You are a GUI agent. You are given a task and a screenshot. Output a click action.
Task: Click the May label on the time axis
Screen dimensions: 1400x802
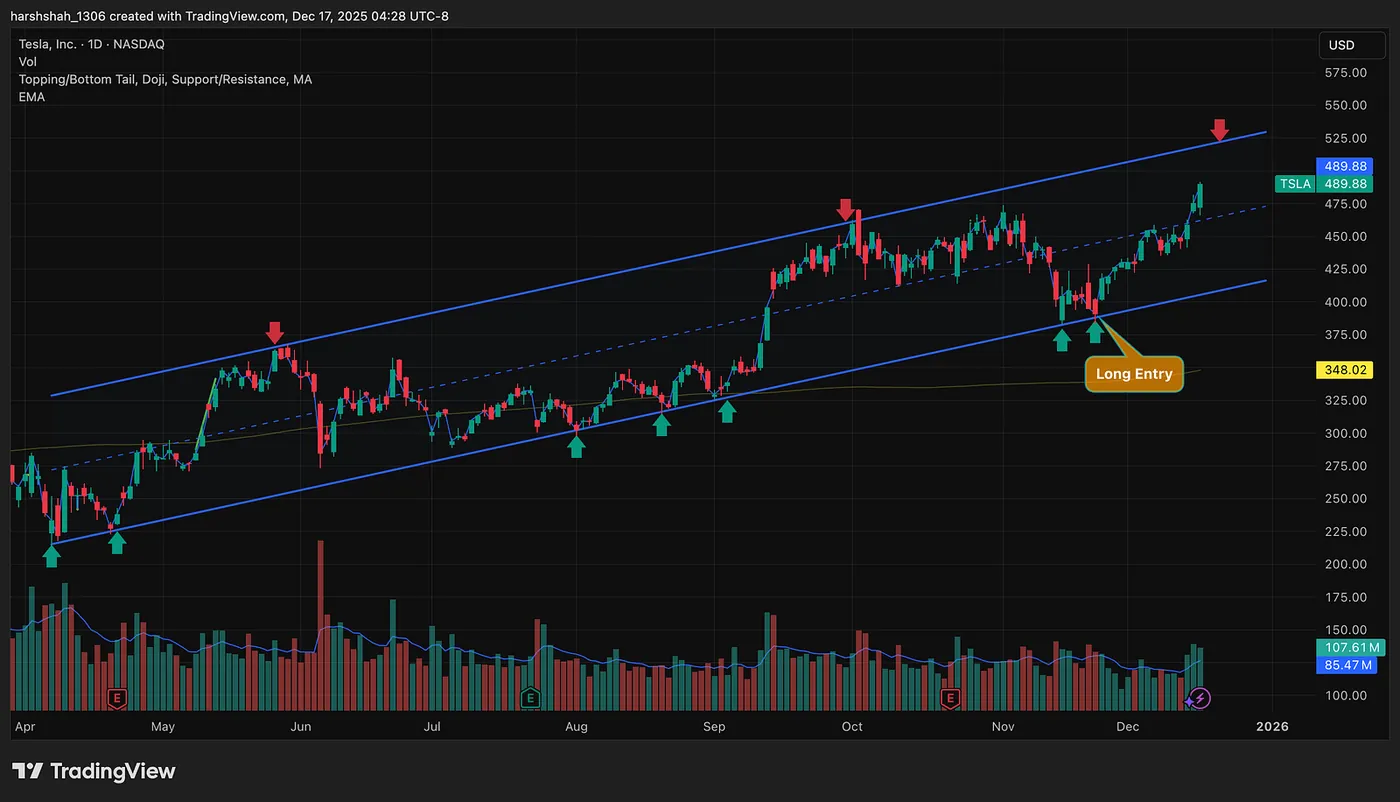coord(162,727)
